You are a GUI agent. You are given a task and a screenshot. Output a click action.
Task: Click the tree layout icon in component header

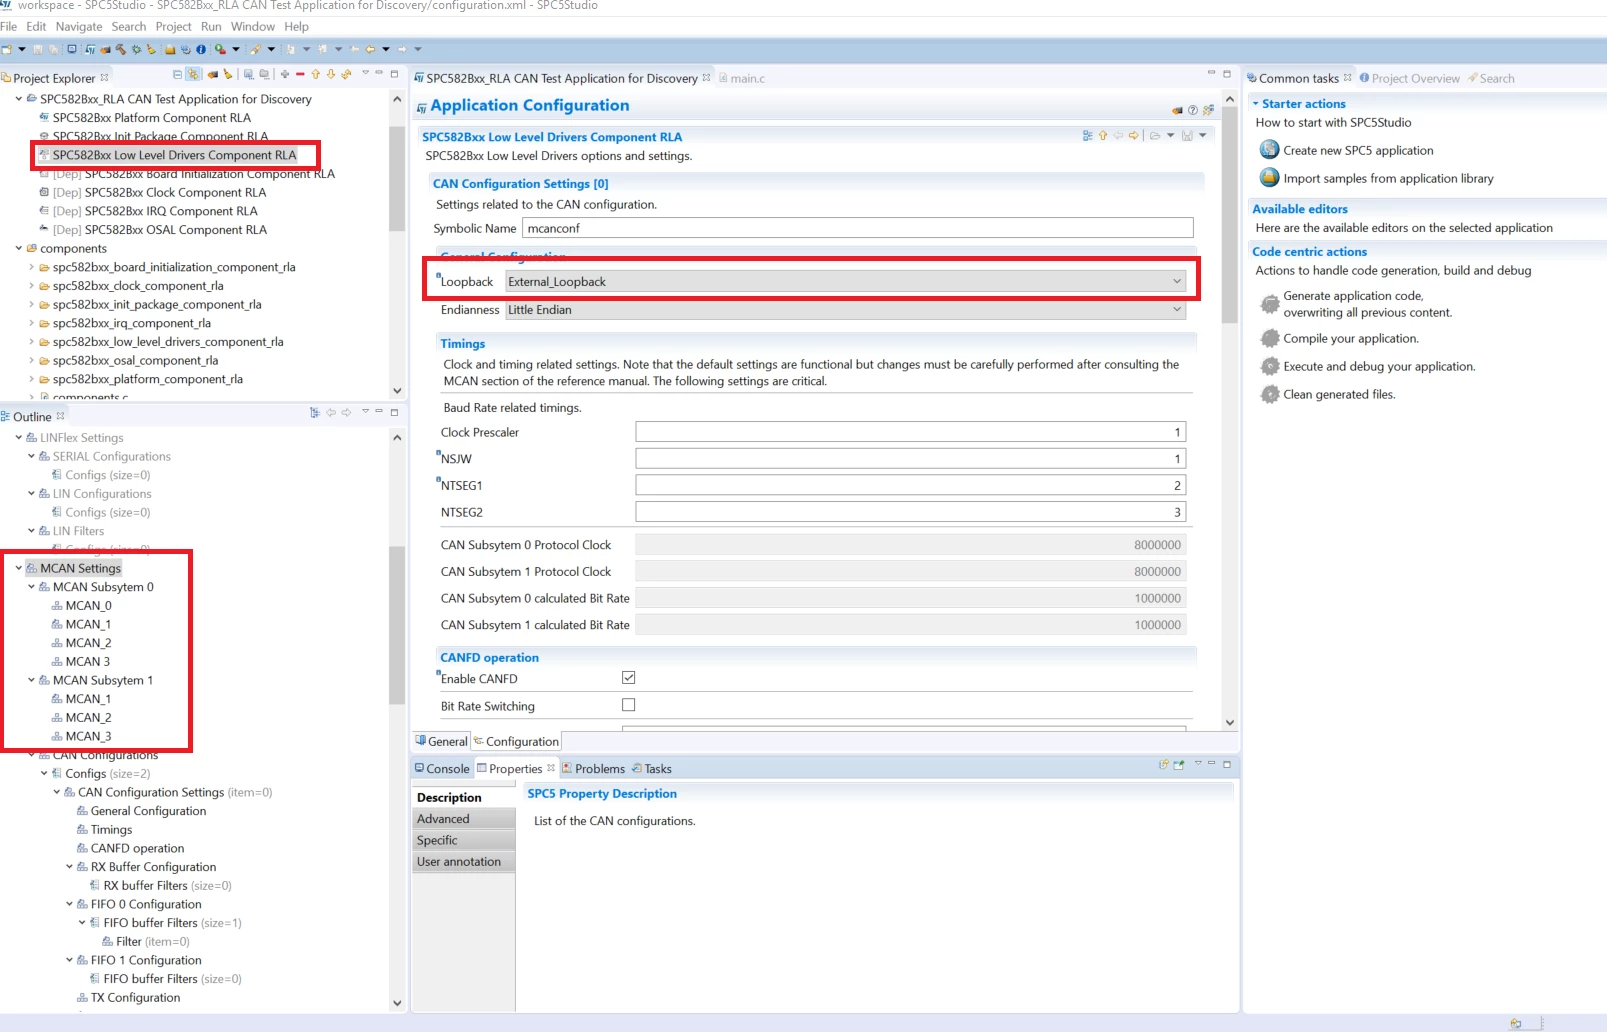pos(1087,136)
